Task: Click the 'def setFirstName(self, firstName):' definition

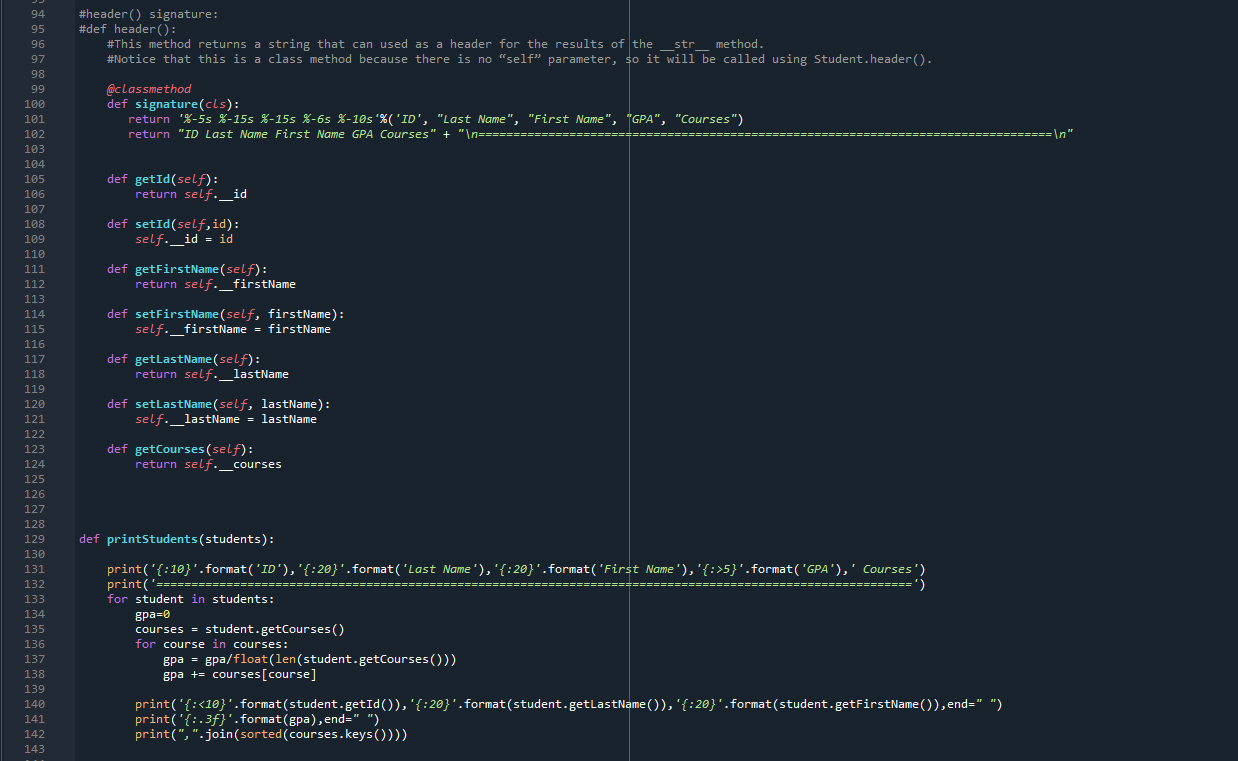Action: 226,314
